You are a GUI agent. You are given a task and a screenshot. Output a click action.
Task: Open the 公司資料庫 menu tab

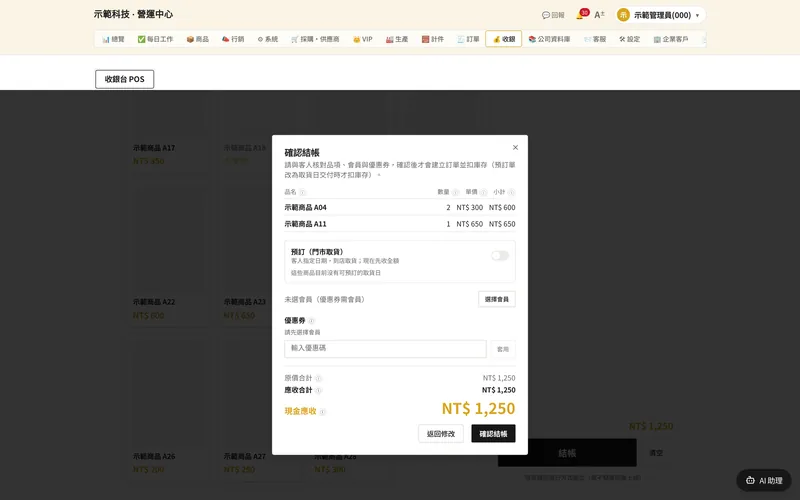(x=549, y=39)
